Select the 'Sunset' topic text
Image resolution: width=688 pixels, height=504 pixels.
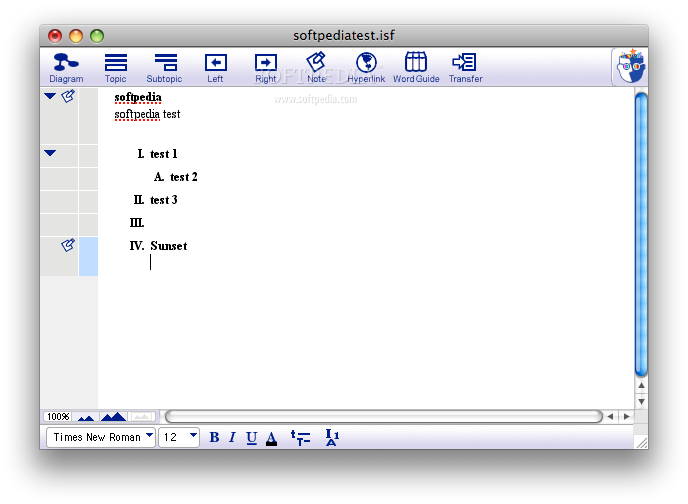click(169, 246)
